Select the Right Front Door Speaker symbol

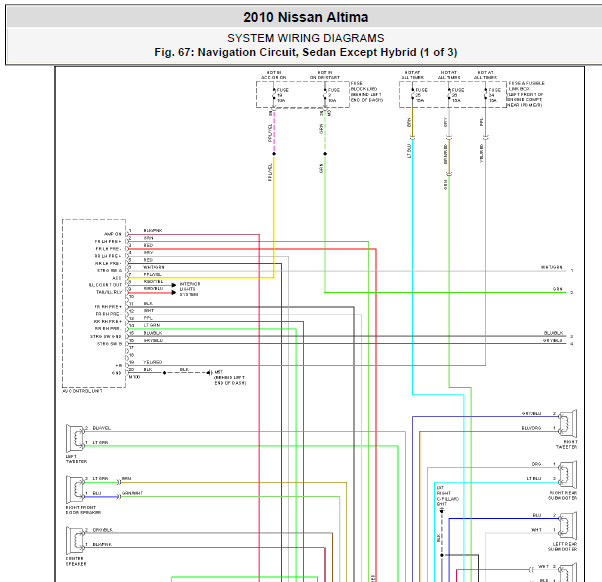(75, 489)
